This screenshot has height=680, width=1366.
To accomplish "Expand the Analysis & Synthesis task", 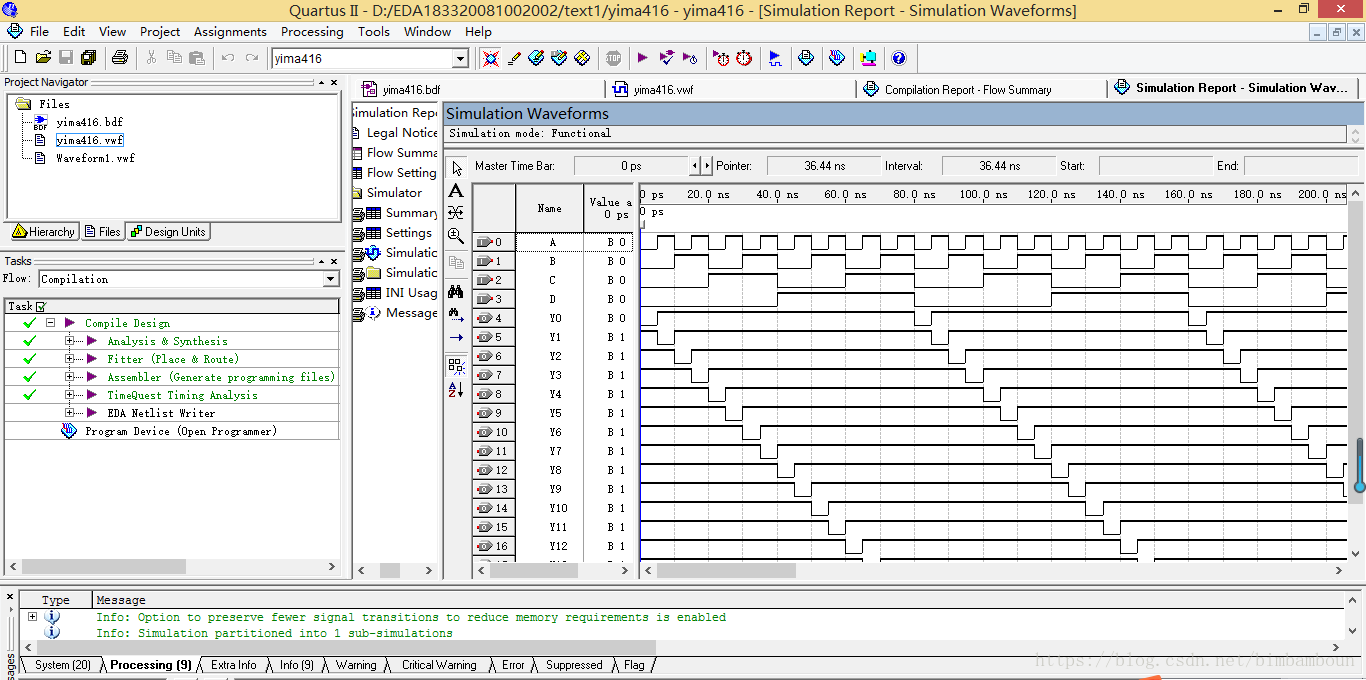I will pos(70,341).
